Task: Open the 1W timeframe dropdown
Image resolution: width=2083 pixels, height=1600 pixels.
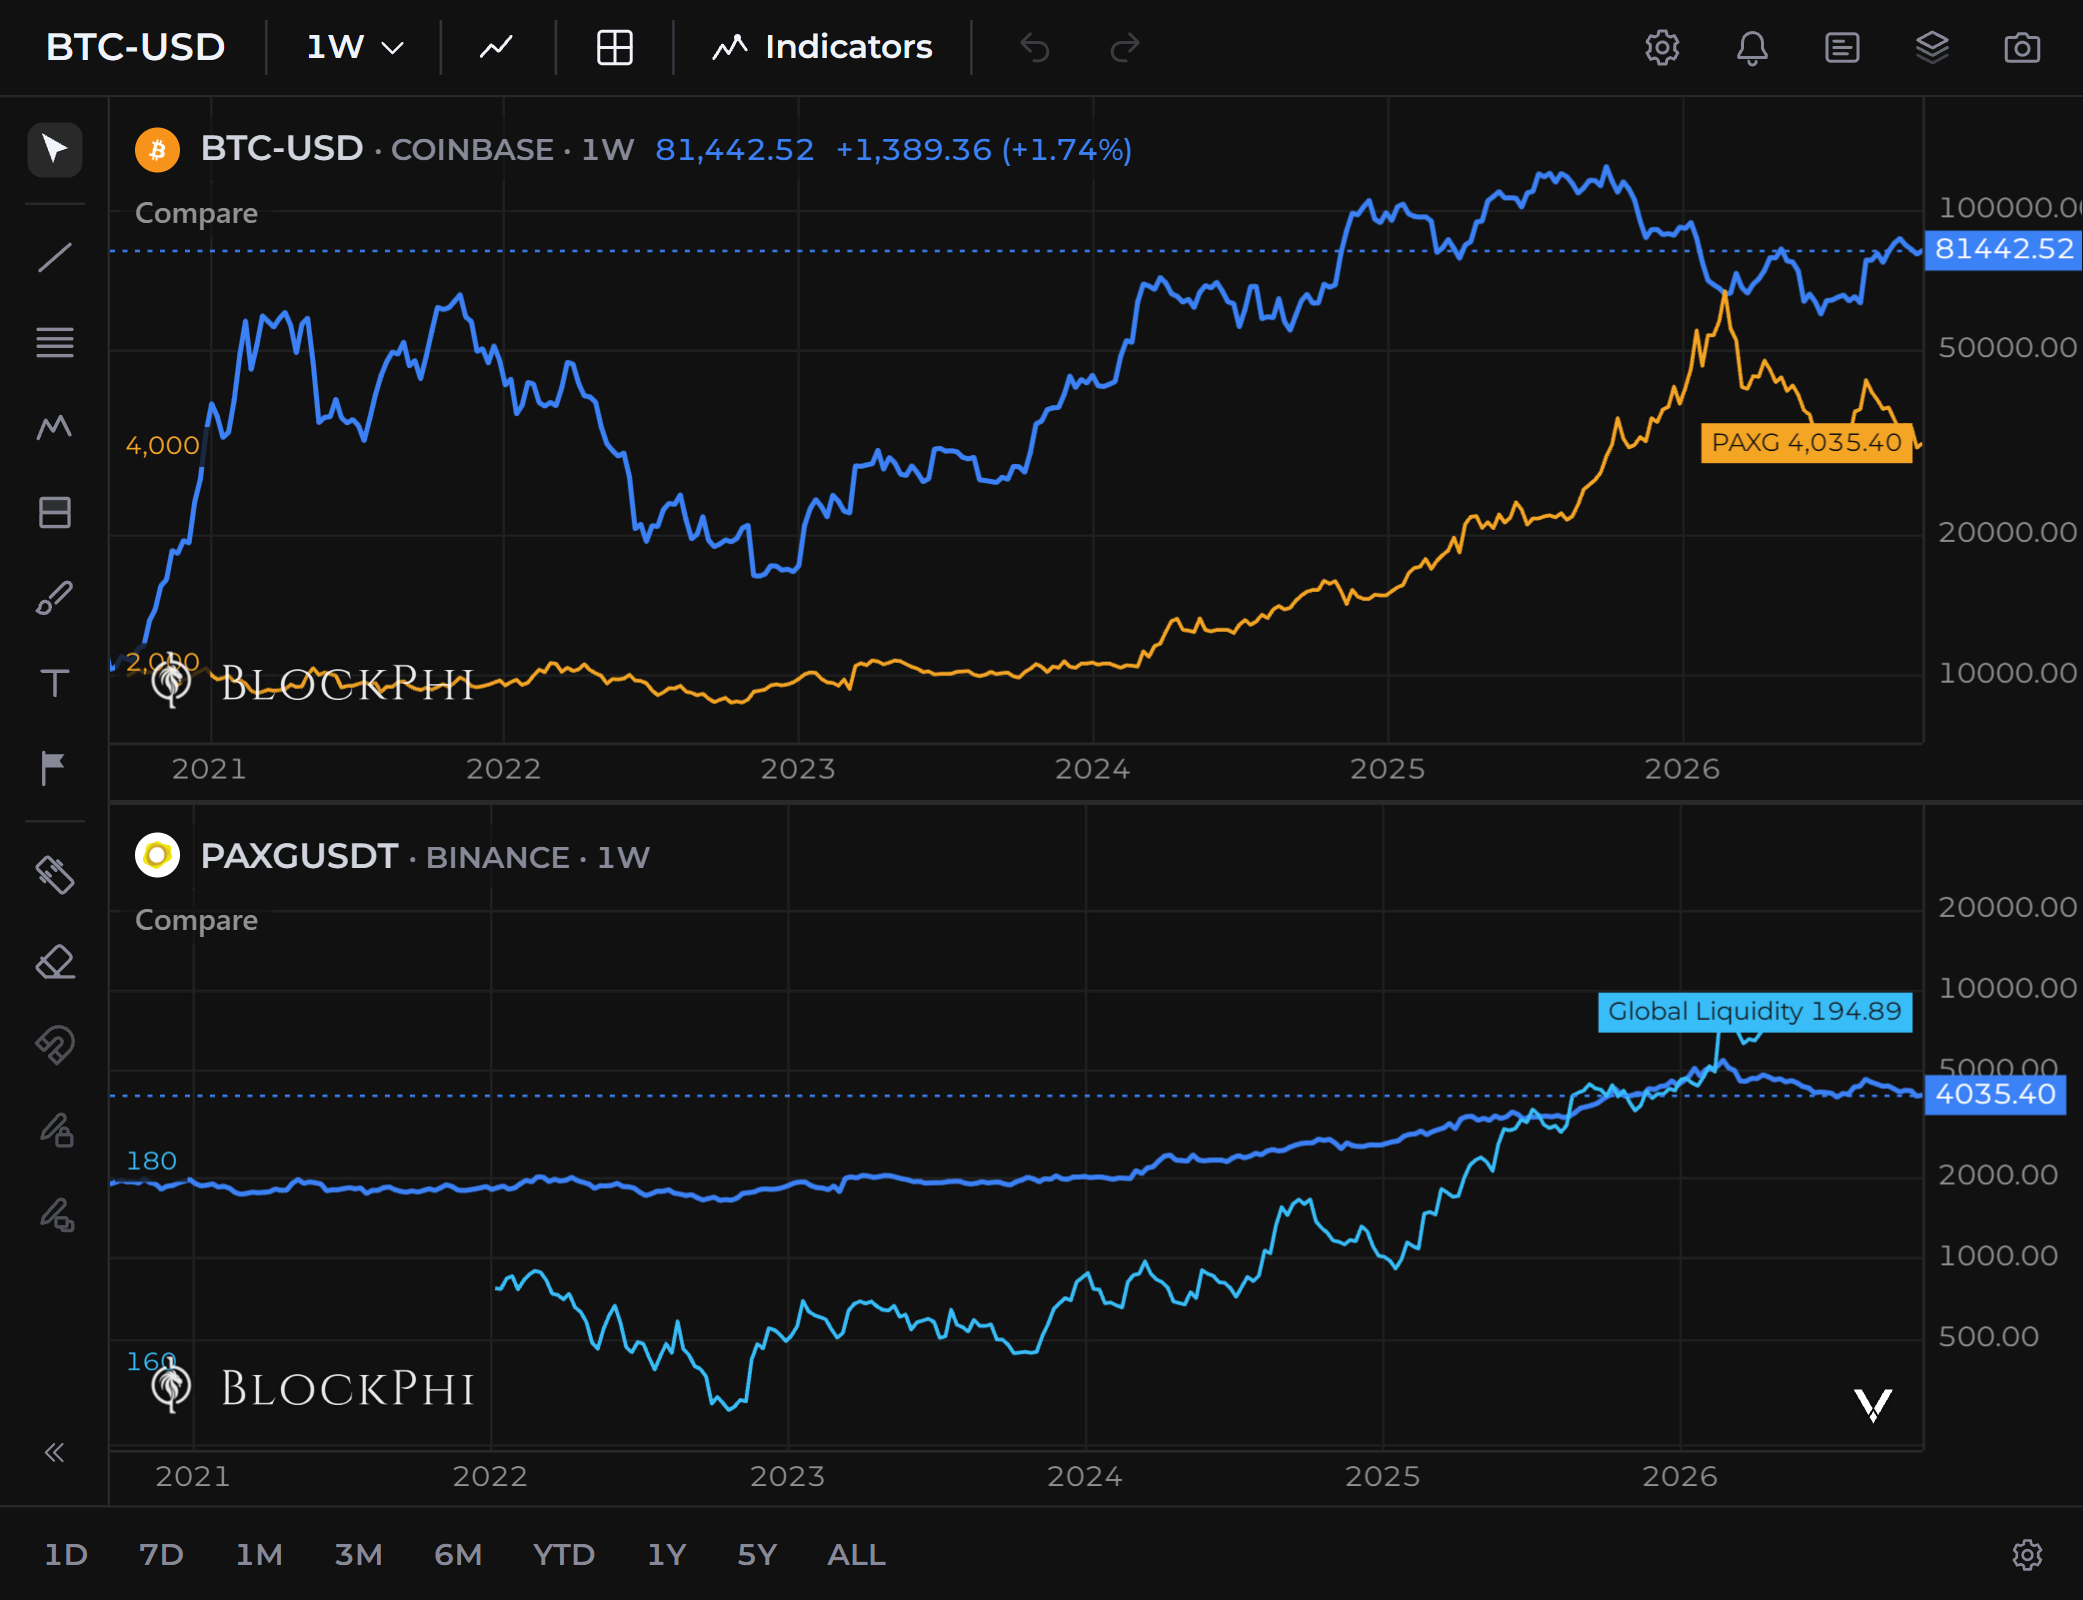Action: pyautogui.click(x=354, y=47)
